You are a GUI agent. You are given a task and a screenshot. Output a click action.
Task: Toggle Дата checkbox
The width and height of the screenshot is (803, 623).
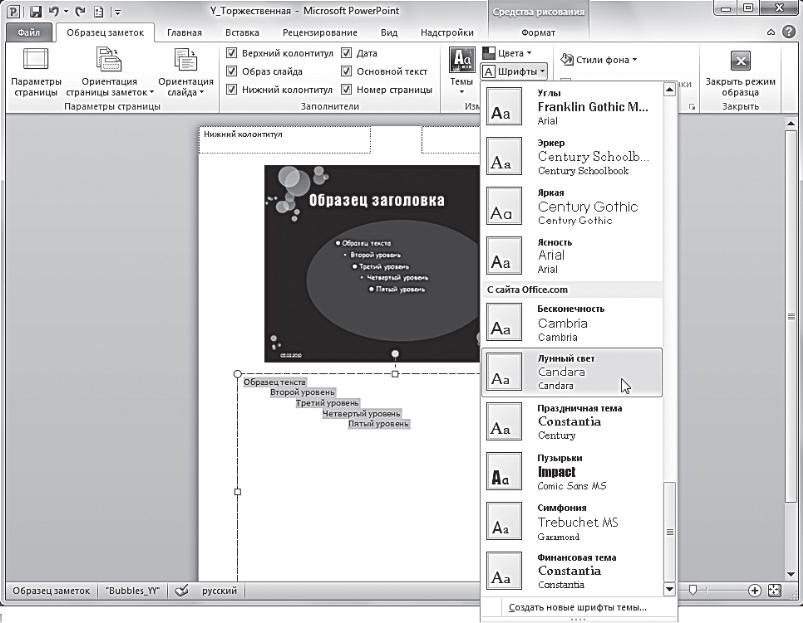[x=347, y=53]
